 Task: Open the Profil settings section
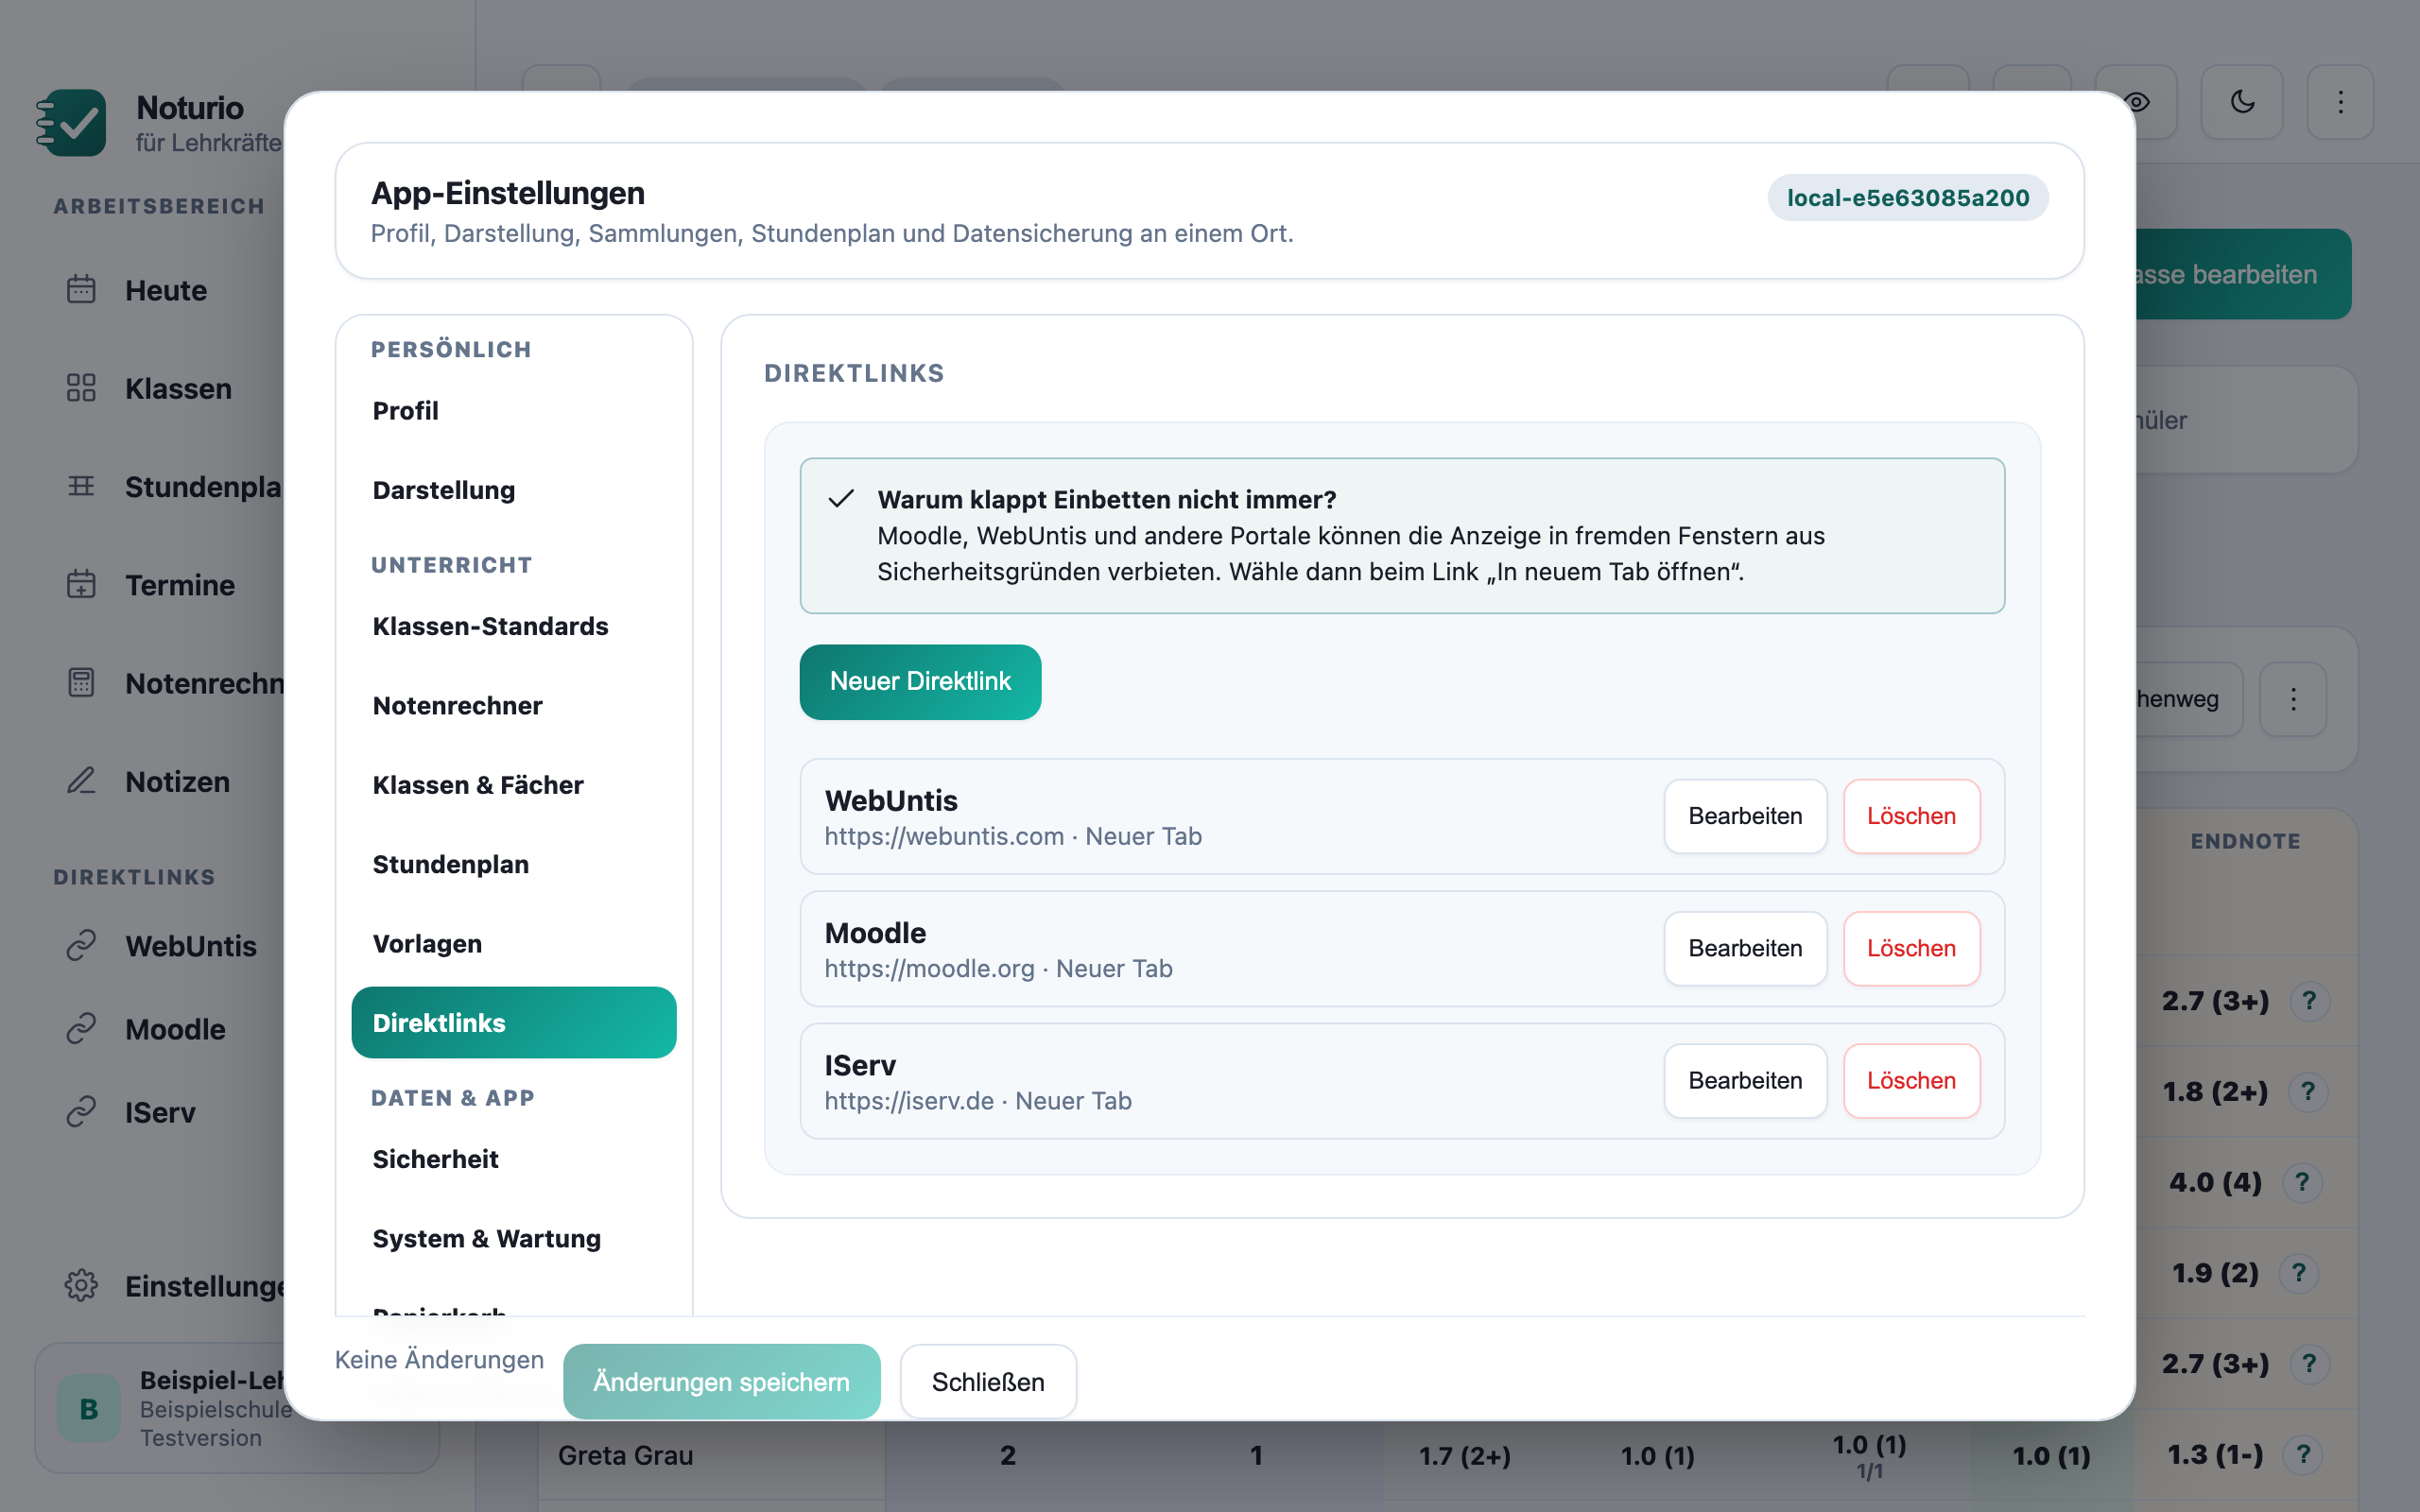tap(514, 411)
